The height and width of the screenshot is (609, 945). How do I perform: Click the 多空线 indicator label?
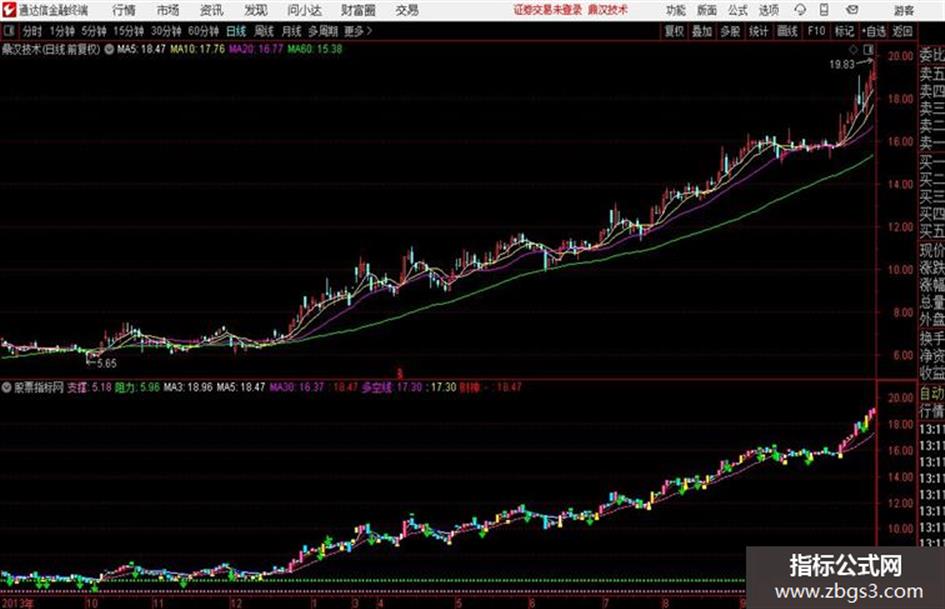(377, 388)
